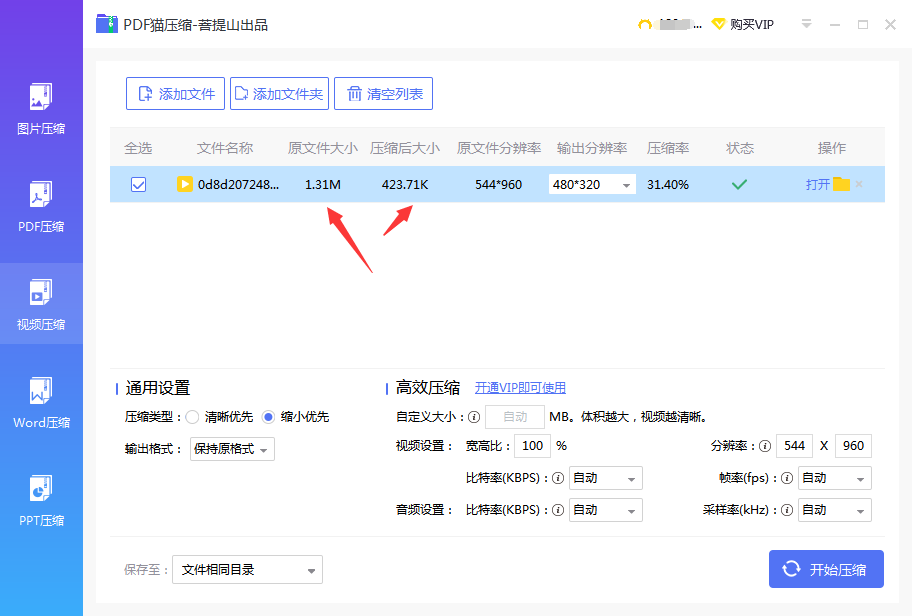912x616 pixels.
Task: Click the info icon beside video 比特率
Action: tap(558, 478)
